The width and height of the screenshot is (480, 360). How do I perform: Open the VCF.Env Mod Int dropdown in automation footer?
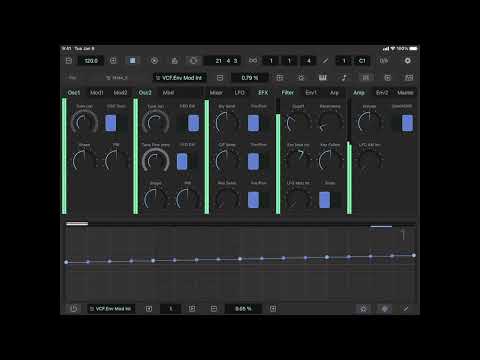click(111, 309)
